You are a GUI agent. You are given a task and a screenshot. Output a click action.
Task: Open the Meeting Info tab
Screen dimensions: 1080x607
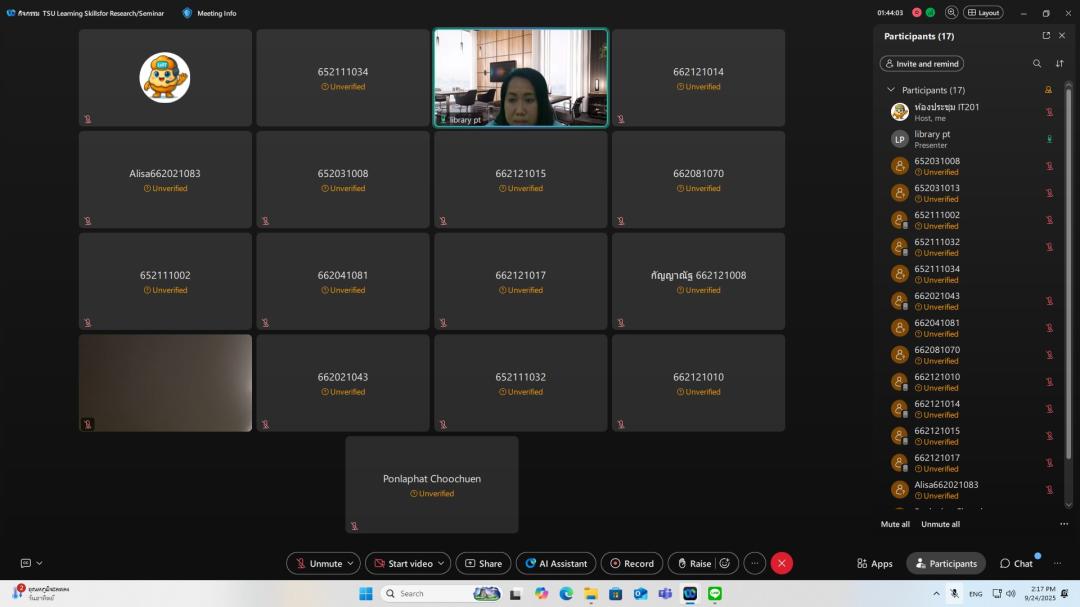point(210,13)
